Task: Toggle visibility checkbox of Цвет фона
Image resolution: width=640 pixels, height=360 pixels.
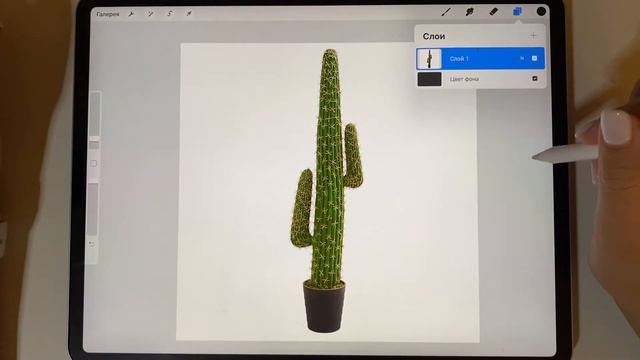Action: [x=535, y=78]
